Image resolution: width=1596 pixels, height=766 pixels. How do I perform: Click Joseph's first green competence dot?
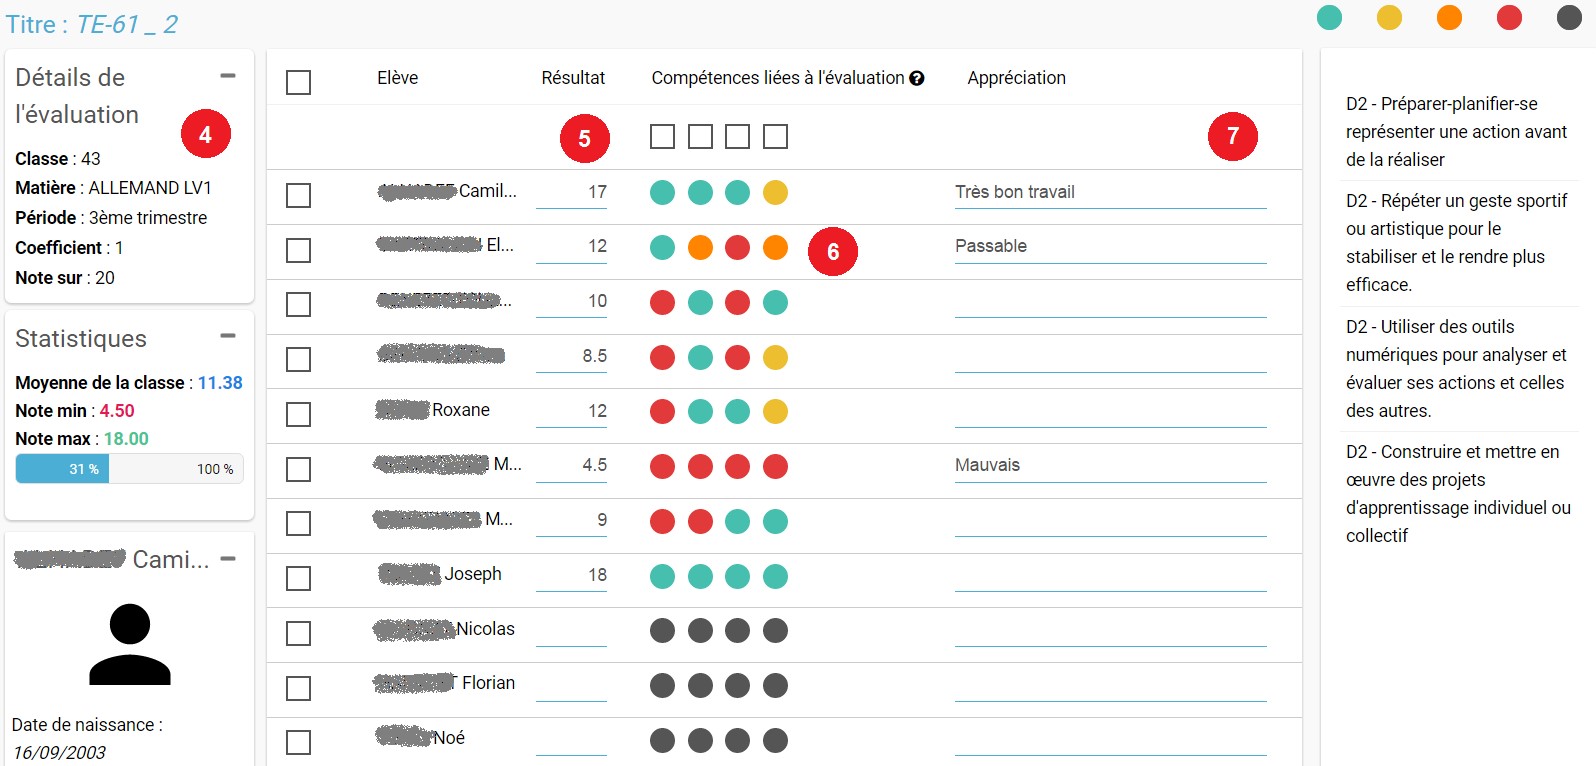click(x=662, y=576)
